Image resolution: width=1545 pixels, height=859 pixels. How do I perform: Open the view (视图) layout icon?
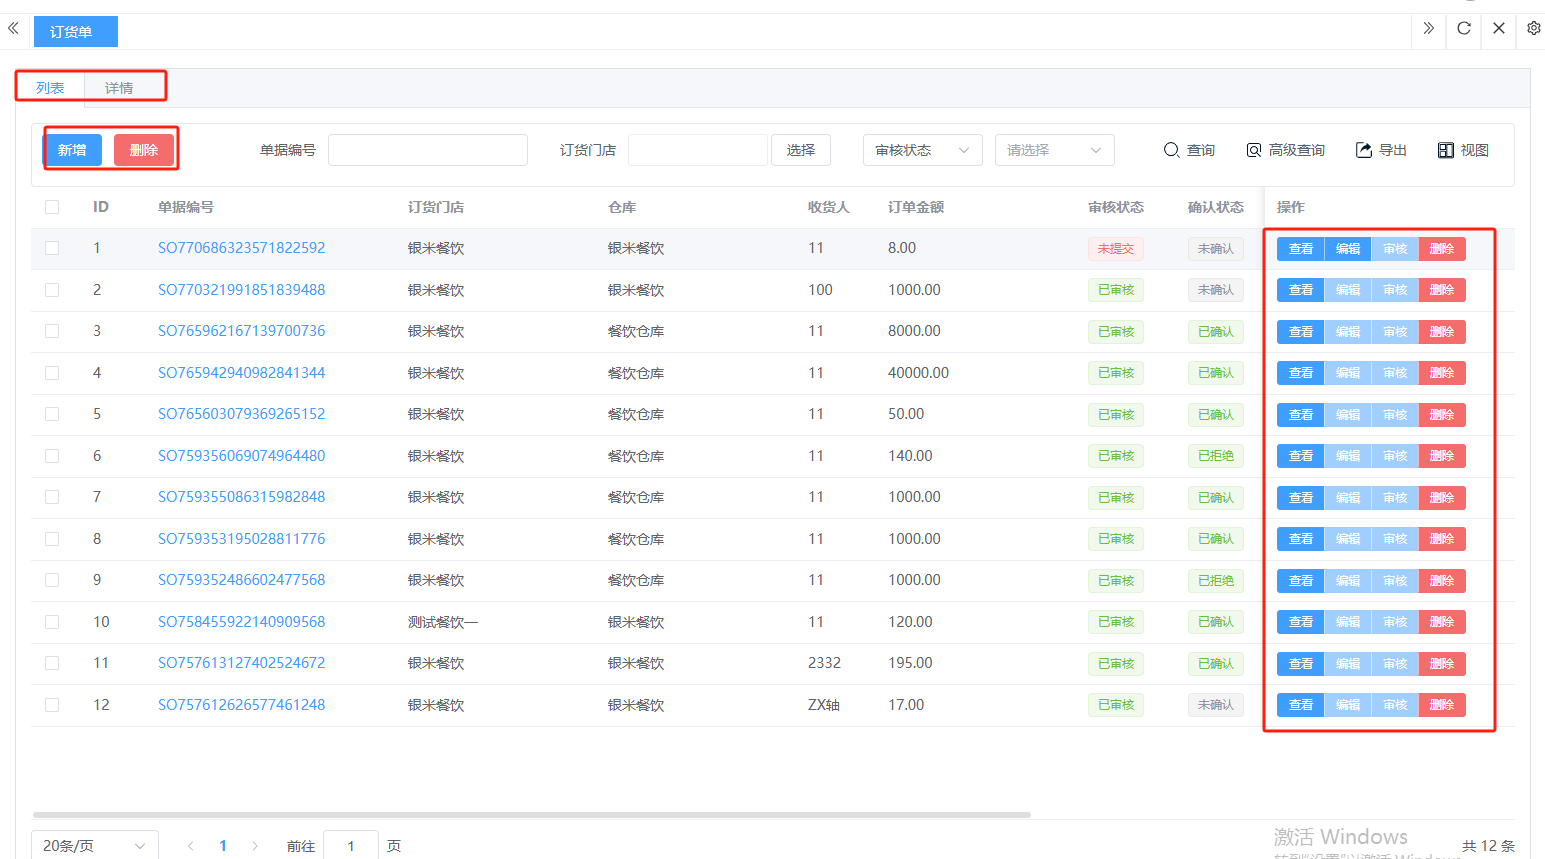pyautogui.click(x=1446, y=150)
